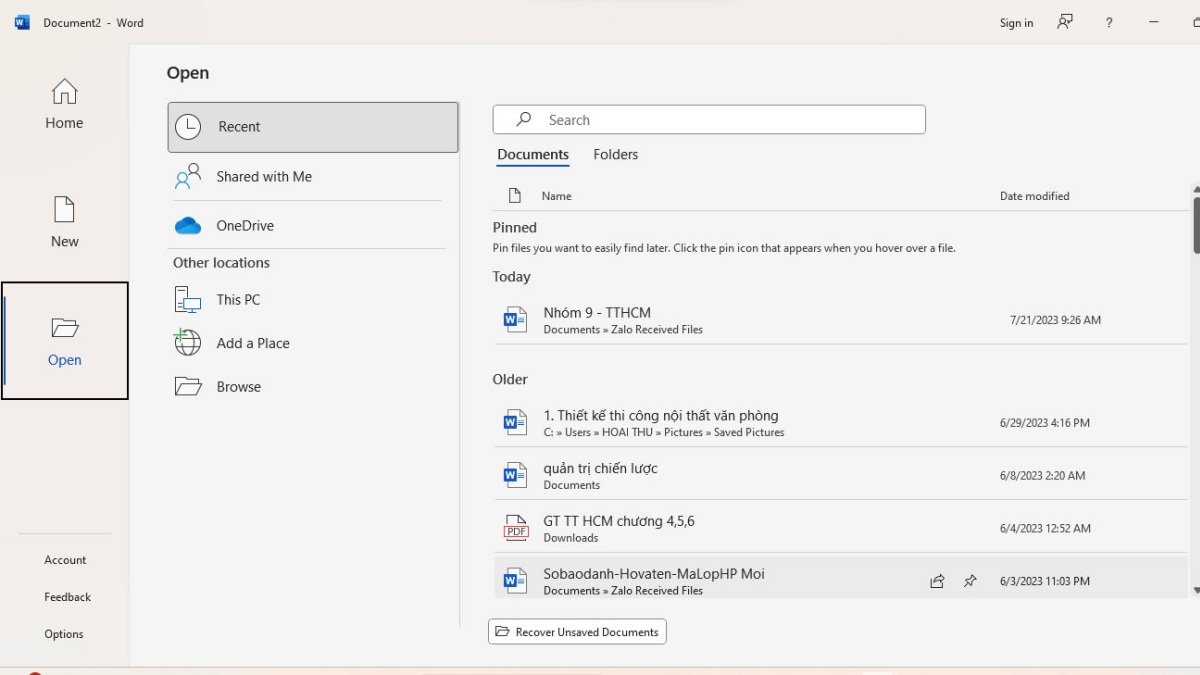Choose This PC location
Image resolution: width=1200 pixels, height=675 pixels.
(x=238, y=299)
